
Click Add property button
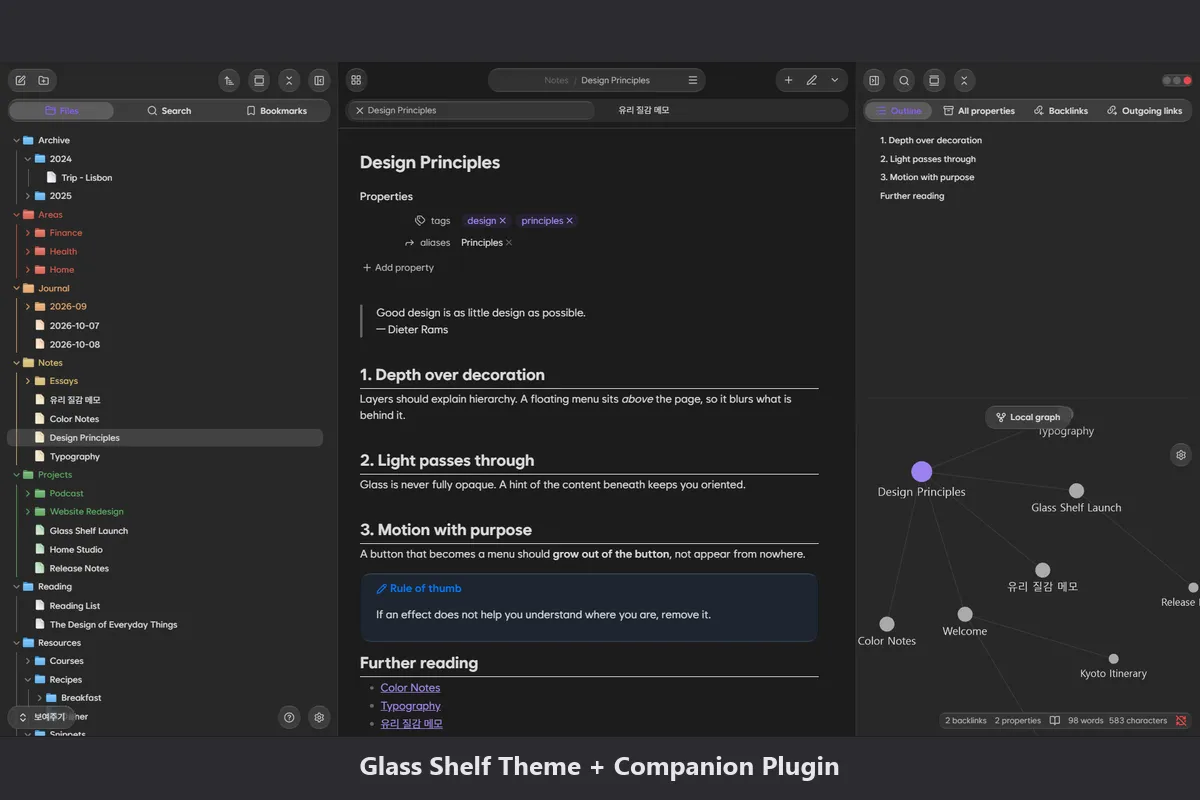click(398, 268)
